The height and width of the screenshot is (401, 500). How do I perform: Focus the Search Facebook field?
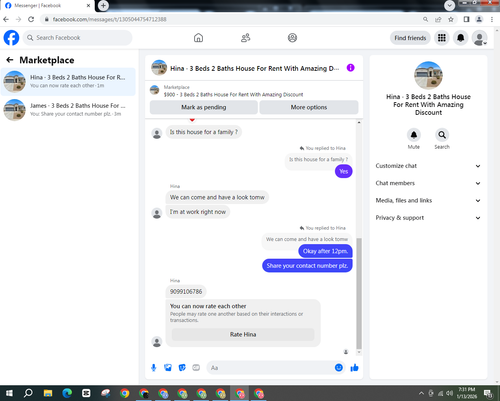pos(77,38)
